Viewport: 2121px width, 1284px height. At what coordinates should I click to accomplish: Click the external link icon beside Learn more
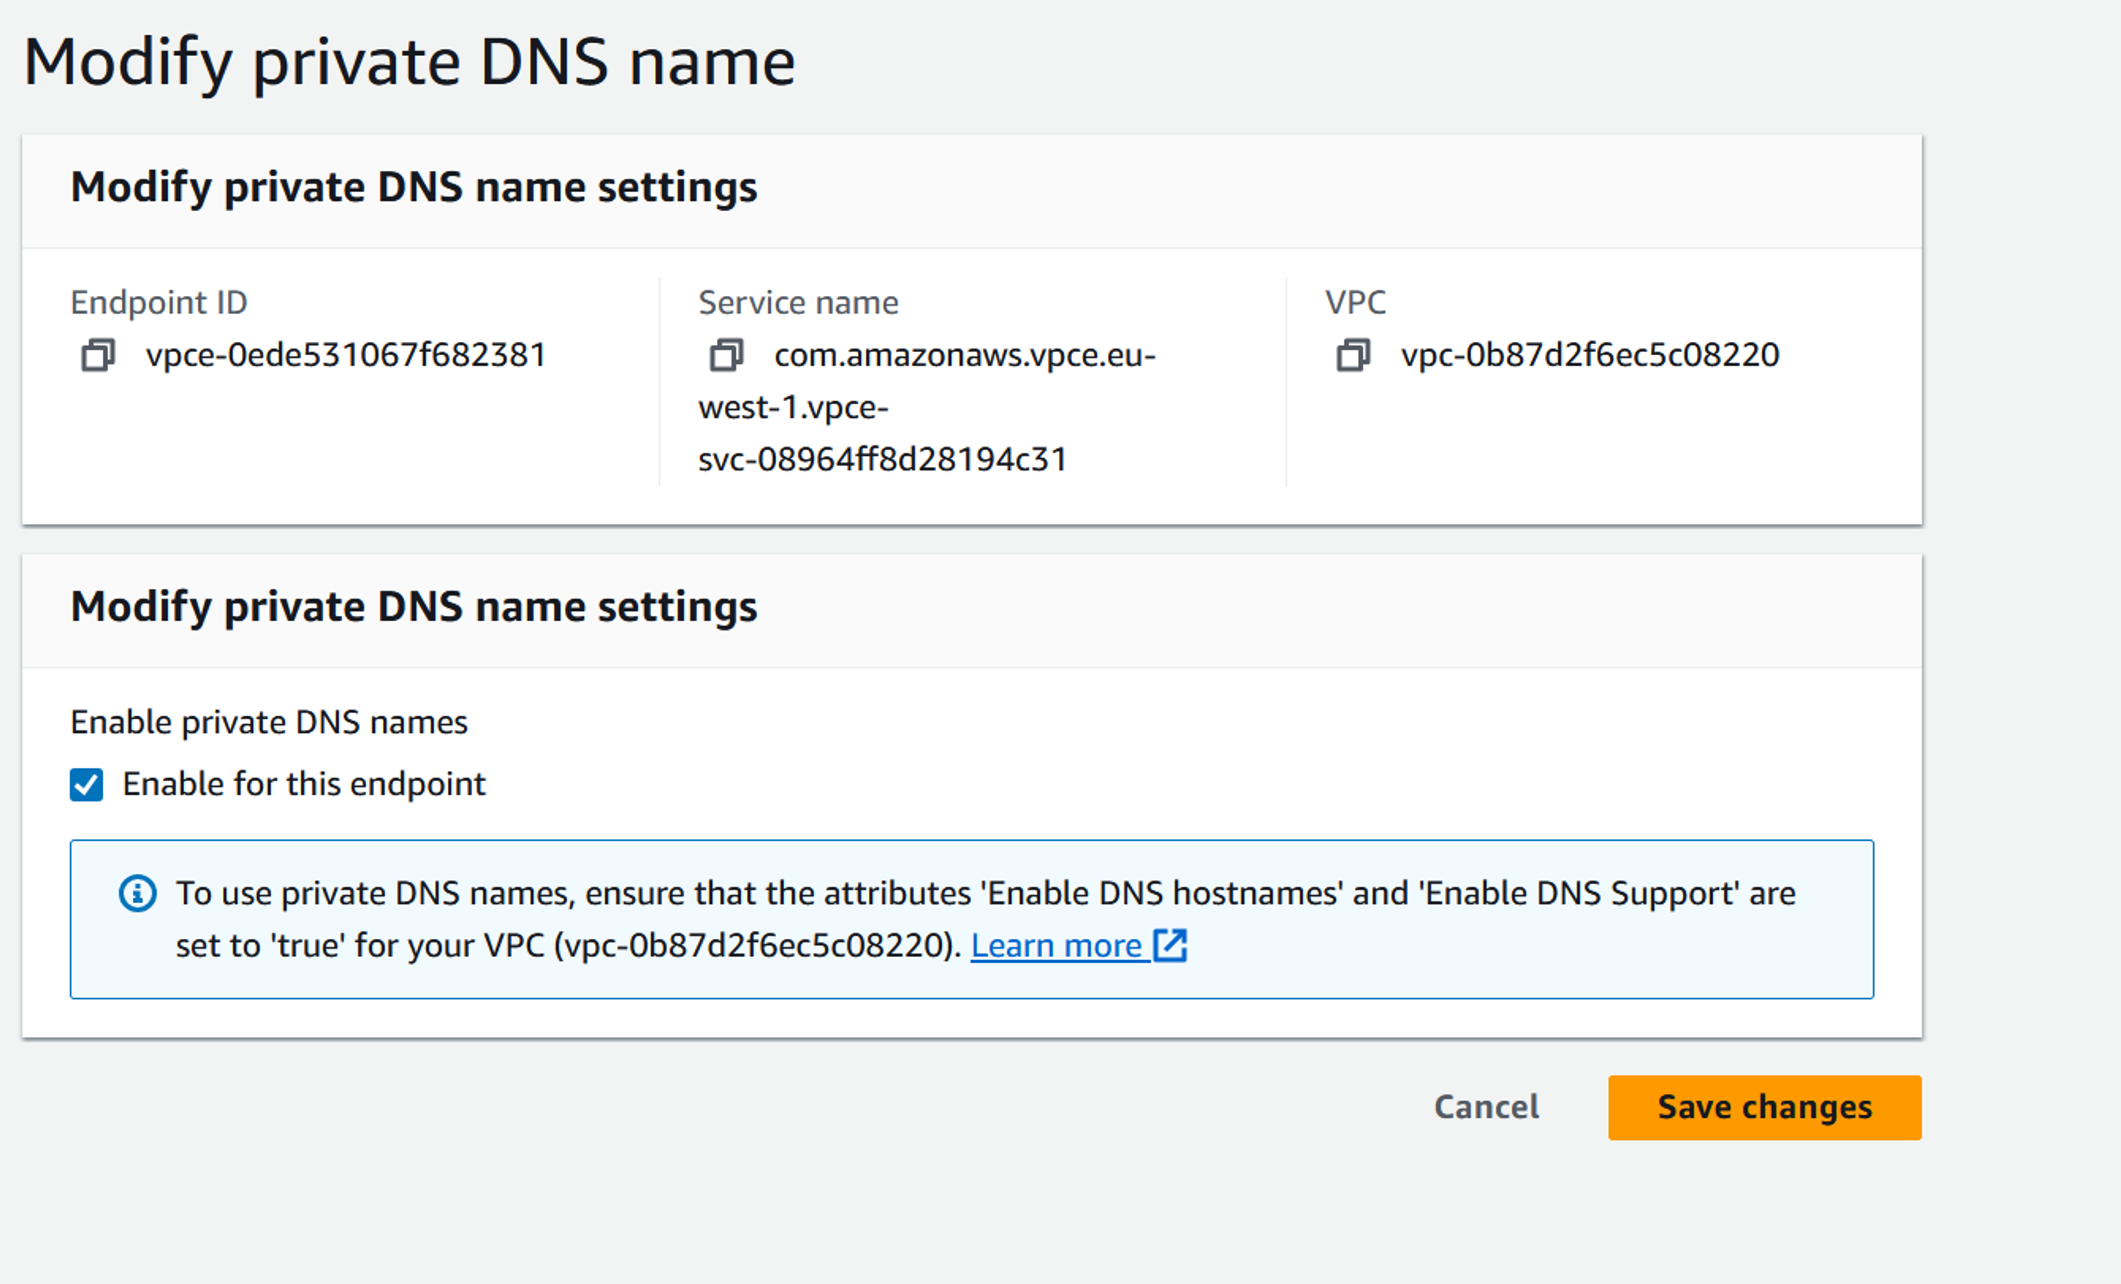click(x=1170, y=945)
